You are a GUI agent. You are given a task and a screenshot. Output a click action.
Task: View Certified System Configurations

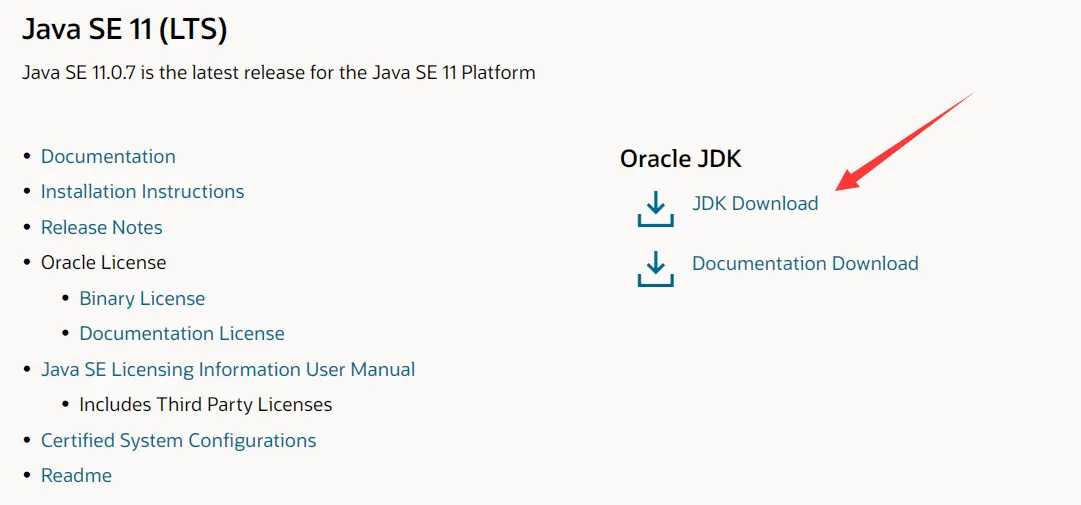click(x=178, y=441)
